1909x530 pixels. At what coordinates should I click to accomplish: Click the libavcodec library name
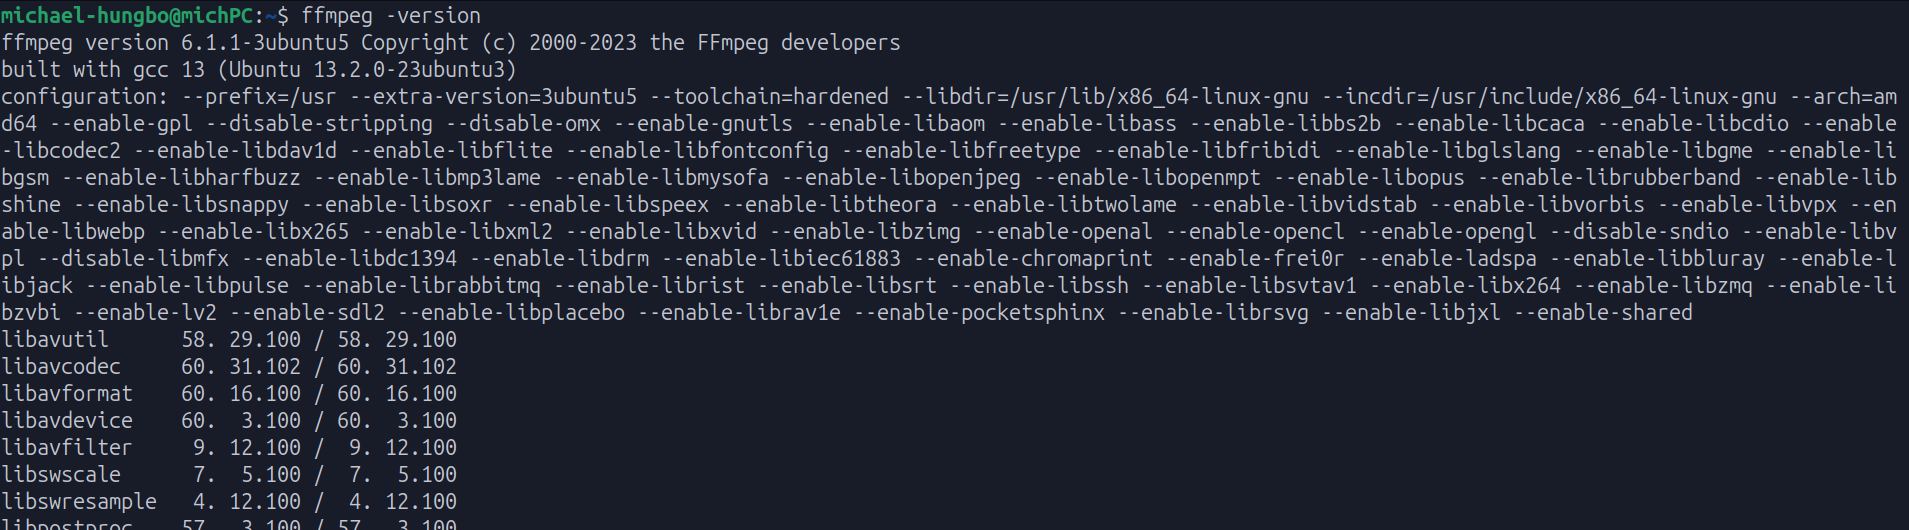point(61,367)
